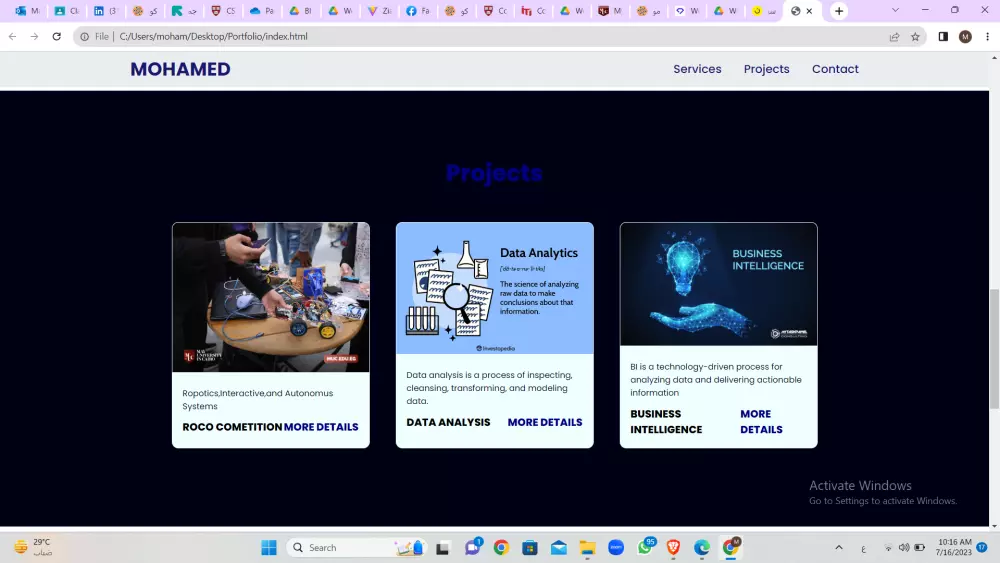
Task: Click the DATA ANALYSIS title
Action: [448, 422]
